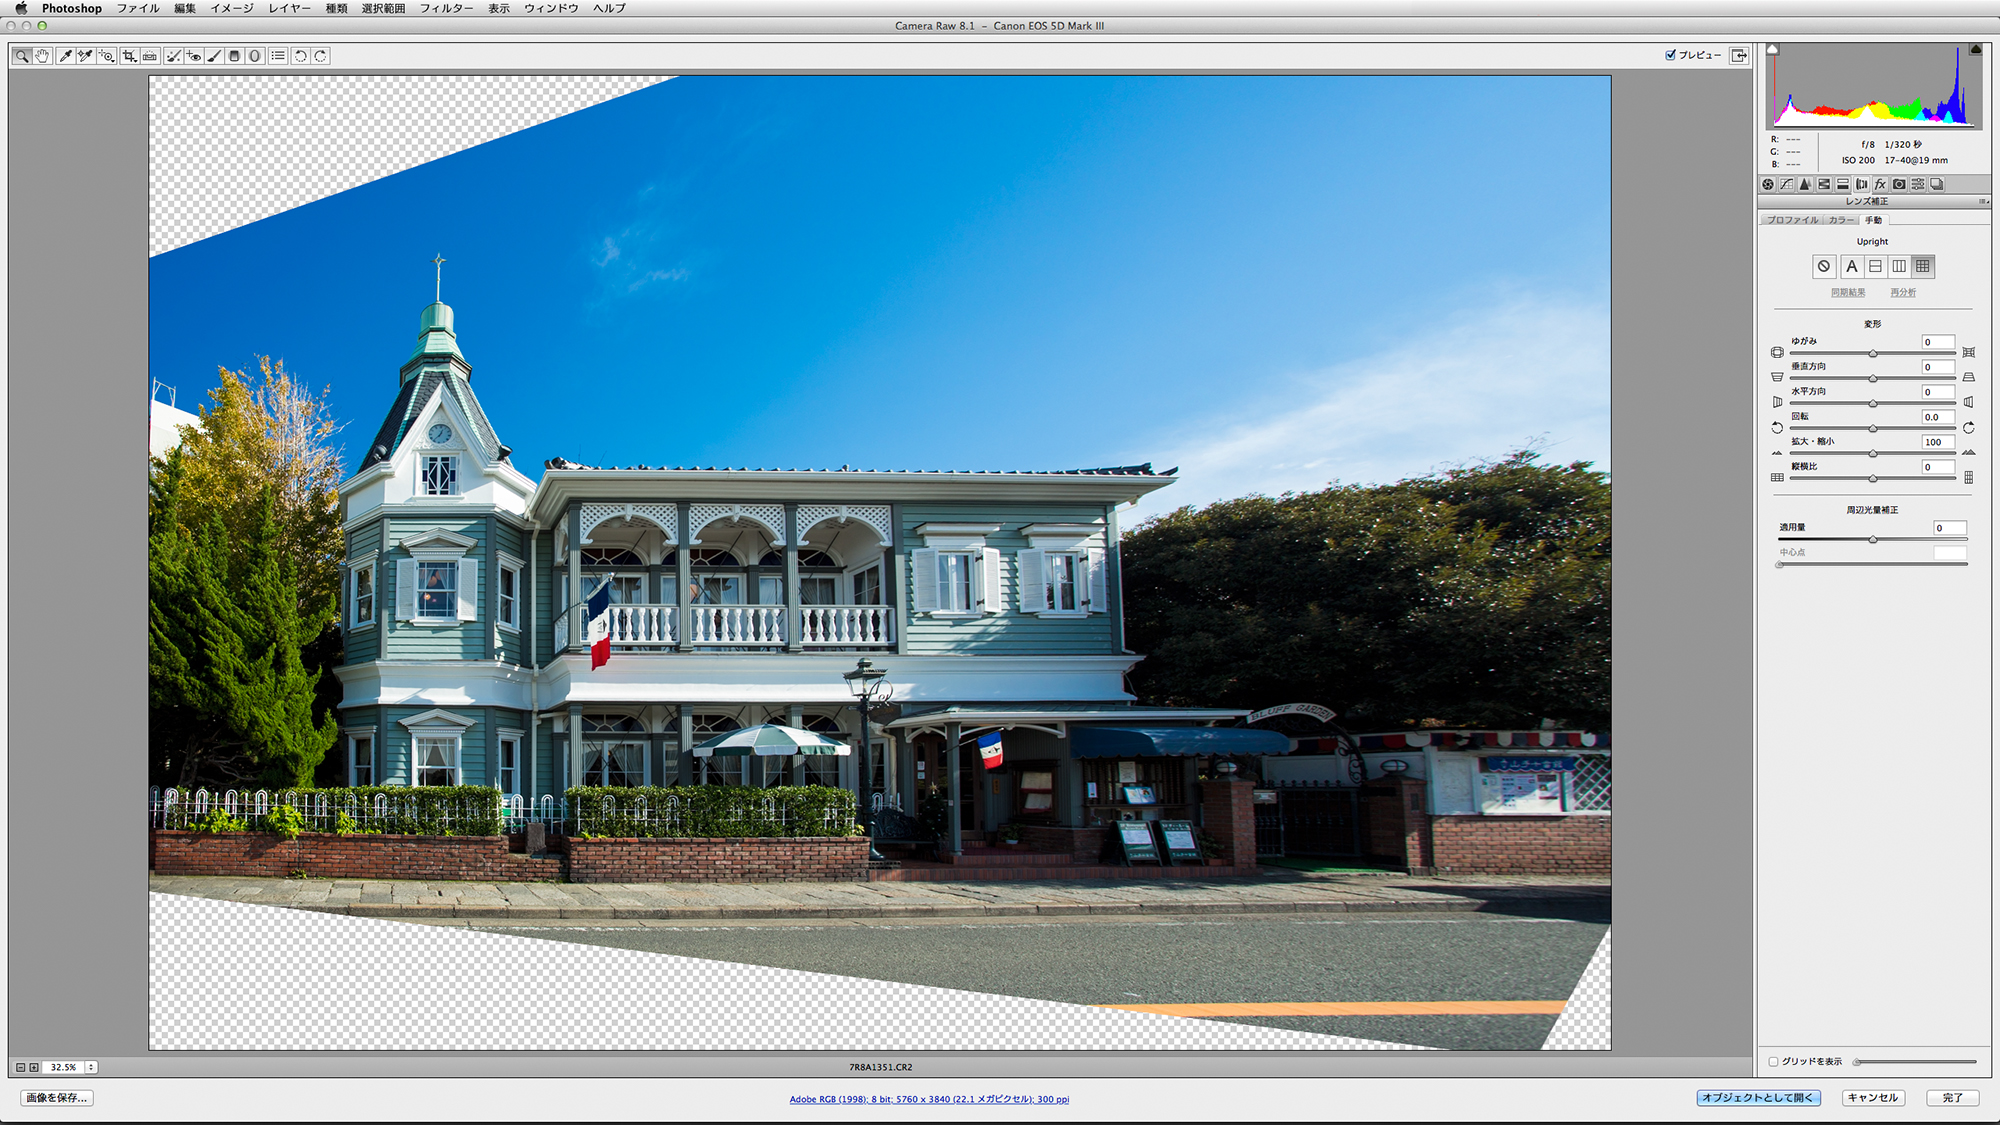Toggle the プレビュー preview checkbox
Screen dimensions: 2000x1125
pos(1670,55)
